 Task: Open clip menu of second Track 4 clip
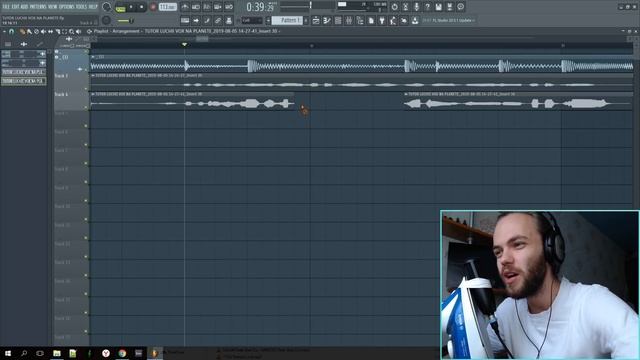click(406, 94)
